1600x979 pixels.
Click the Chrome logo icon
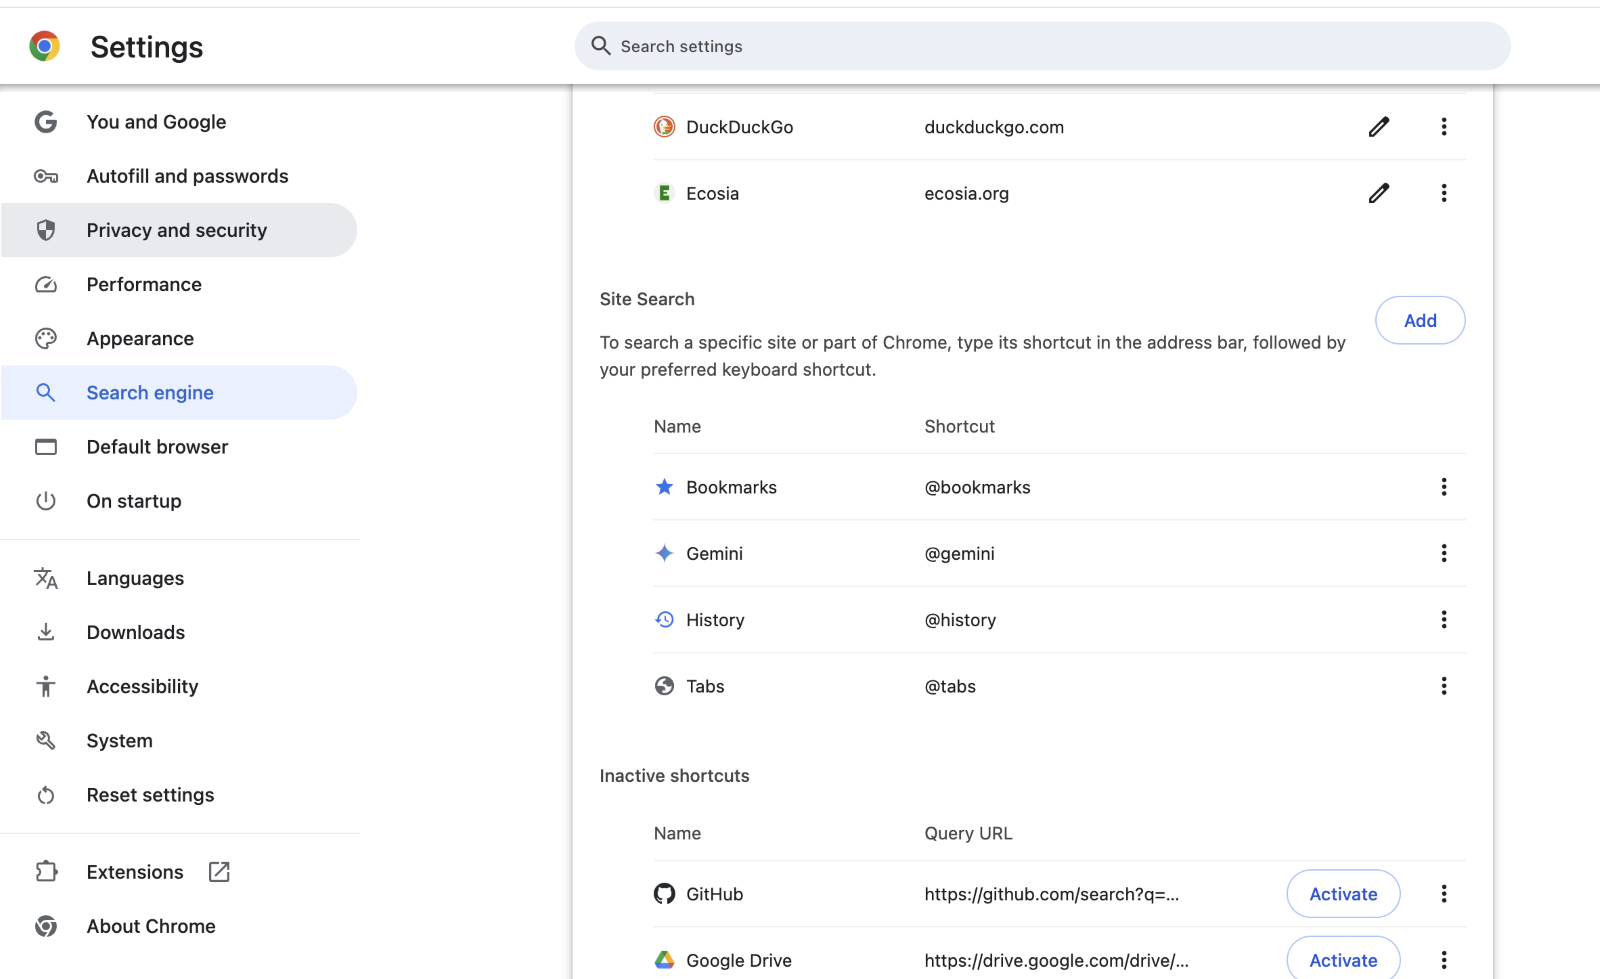pos(44,46)
